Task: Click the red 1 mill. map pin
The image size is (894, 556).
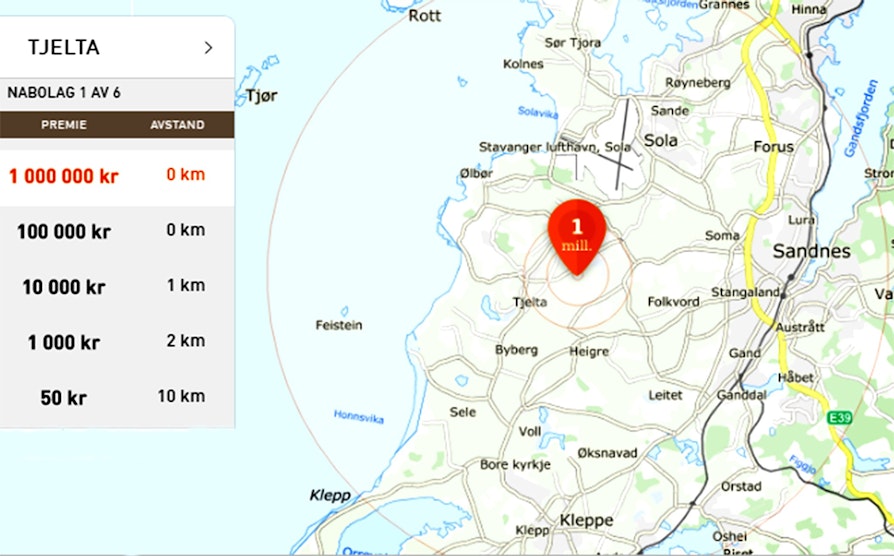Action: click(576, 237)
